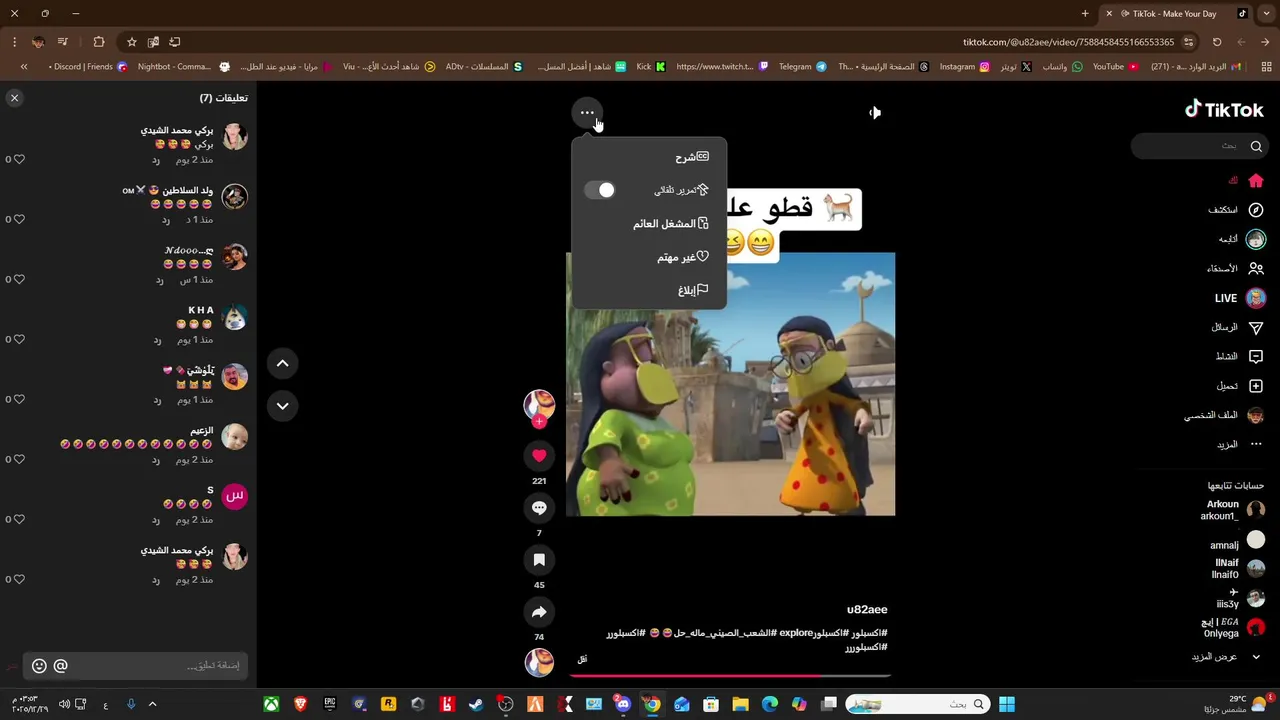The height and width of the screenshot is (720, 1280).
Task: Open the Windows Start button
Action: pos(1007,705)
